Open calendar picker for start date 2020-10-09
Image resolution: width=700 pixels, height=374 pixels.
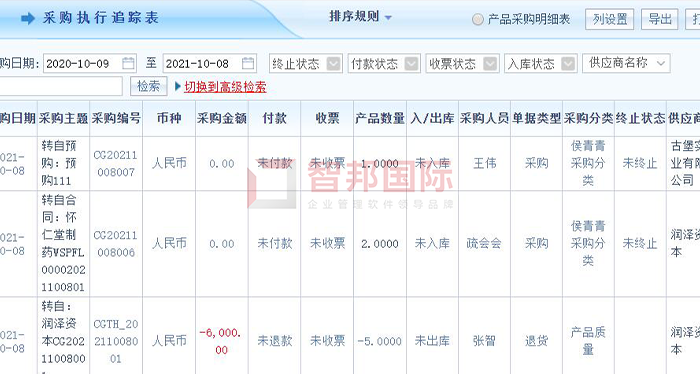128,63
